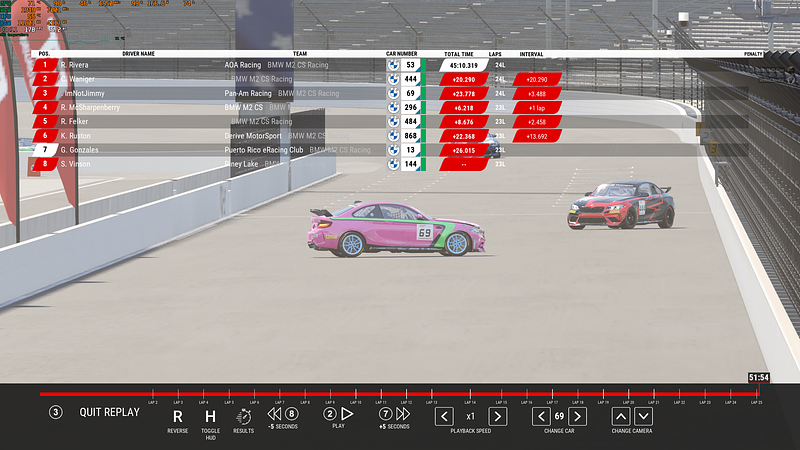800x450 pixels.
Task: Click pink car number 69 on track
Action: pyautogui.click(x=396, y=230)
